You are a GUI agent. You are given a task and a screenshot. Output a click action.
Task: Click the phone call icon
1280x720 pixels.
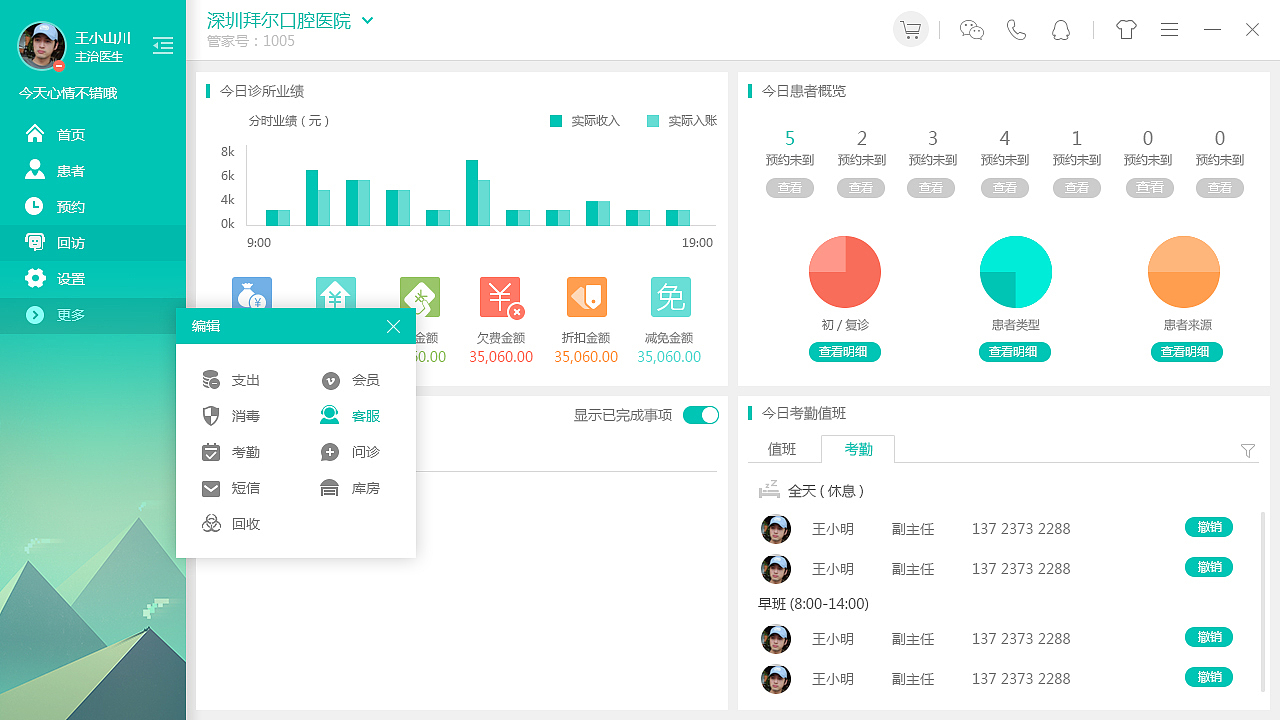click(x=1017, y=30)
